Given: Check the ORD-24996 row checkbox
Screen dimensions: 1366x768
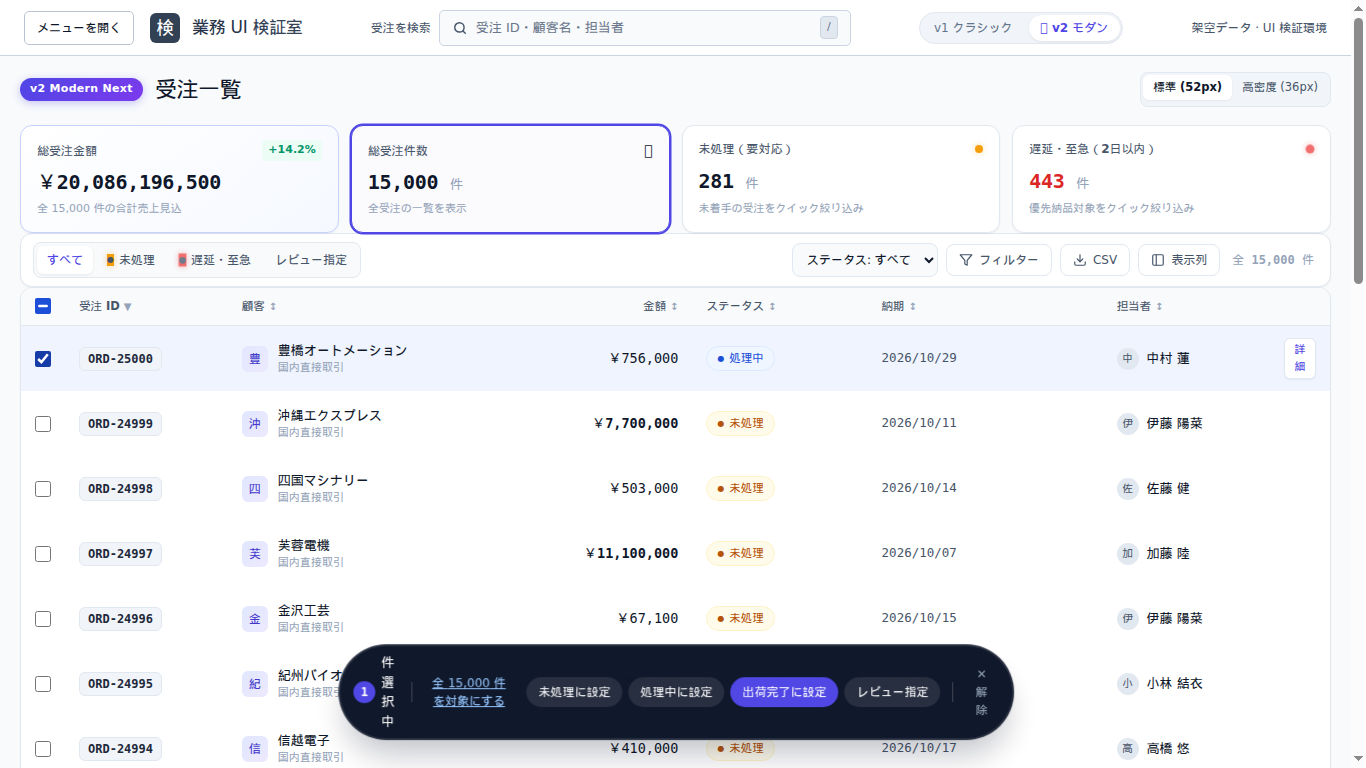Looking at the screenshot, I should 43,619.
